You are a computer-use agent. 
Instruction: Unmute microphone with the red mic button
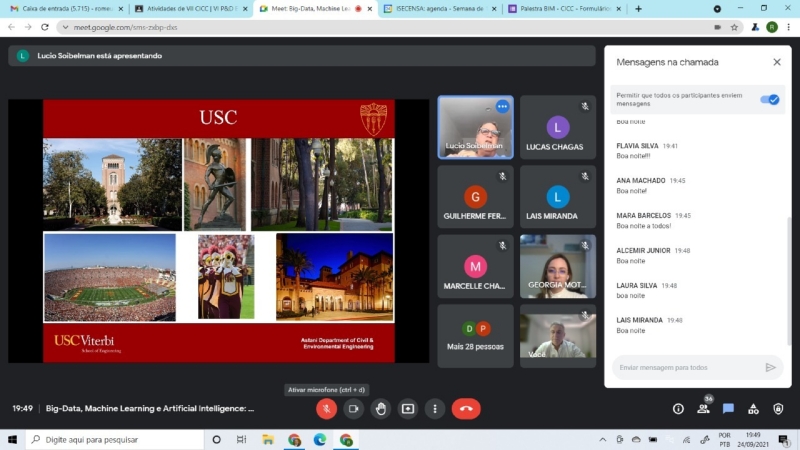(x=326, y=409)
